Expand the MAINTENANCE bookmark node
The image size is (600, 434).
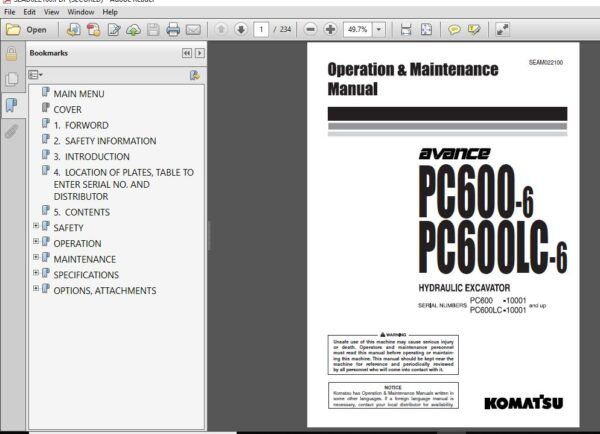(x=36, y=257)
